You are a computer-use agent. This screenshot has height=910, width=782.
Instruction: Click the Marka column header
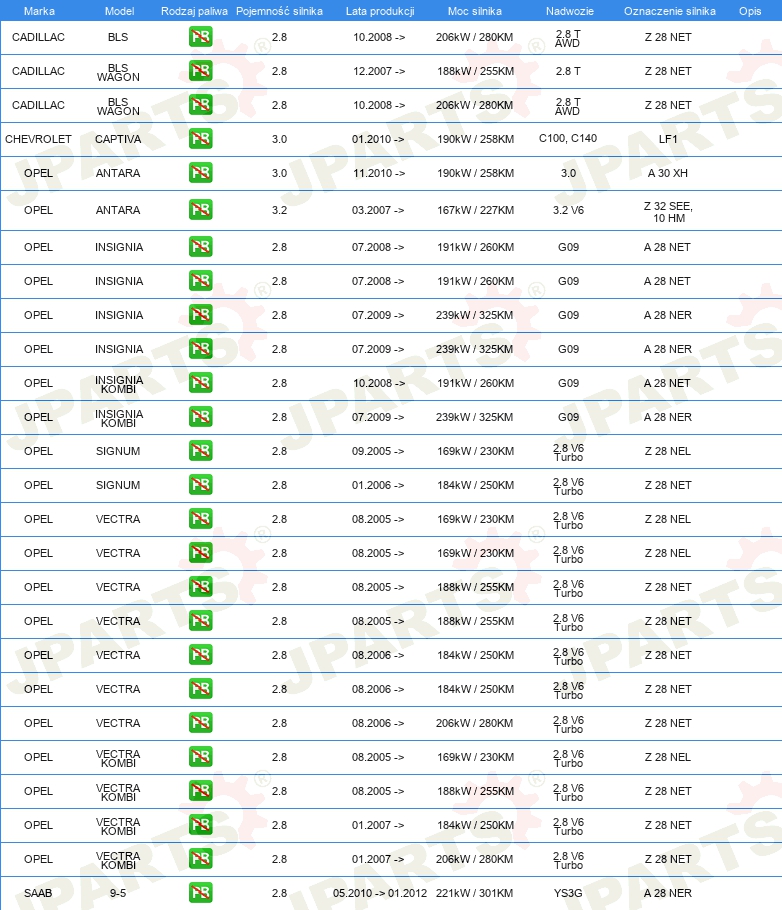click(x=39, y=11)
